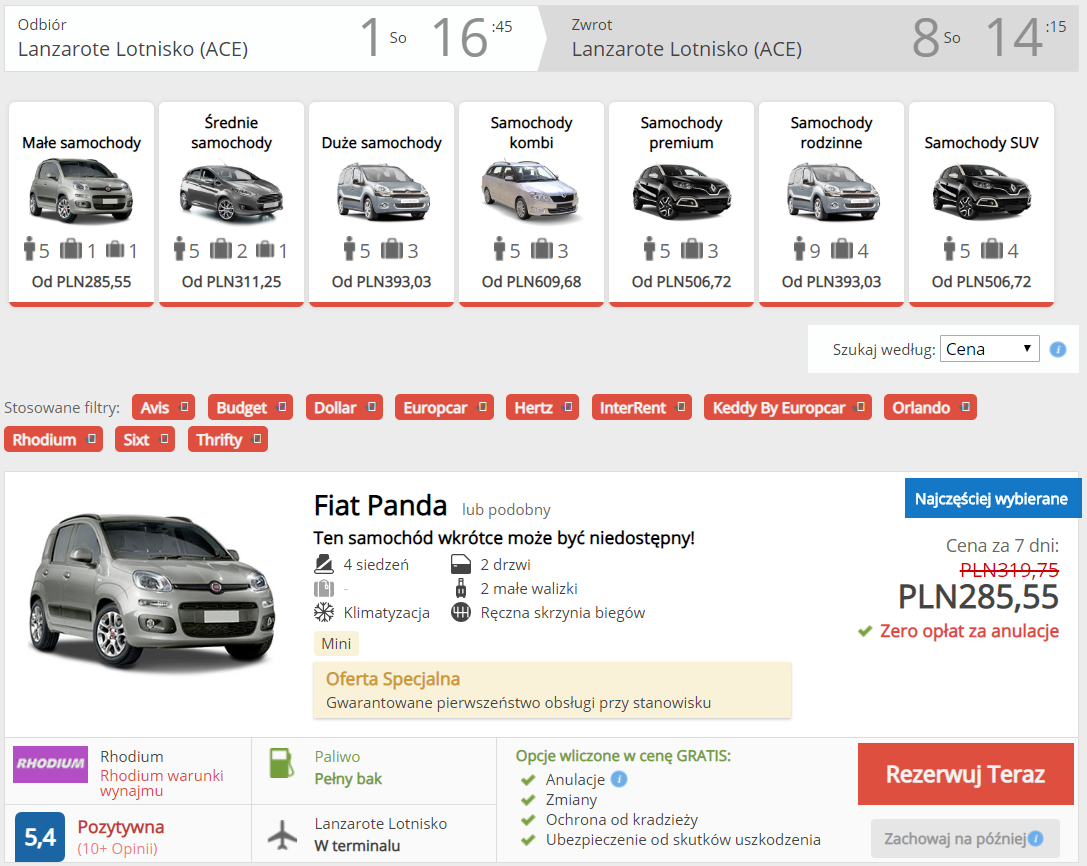Click the Rezerwuj Teraz button
The image size is (1087, 866).
coord(966,774)
